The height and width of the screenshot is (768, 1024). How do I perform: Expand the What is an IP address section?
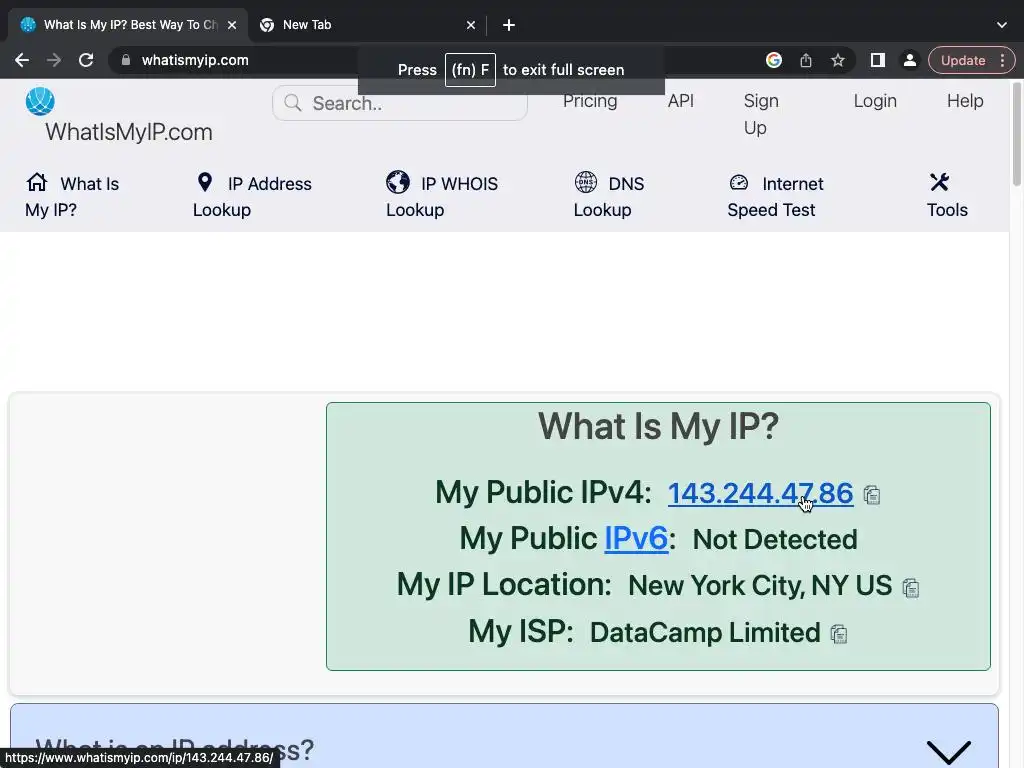click(949, 751)
